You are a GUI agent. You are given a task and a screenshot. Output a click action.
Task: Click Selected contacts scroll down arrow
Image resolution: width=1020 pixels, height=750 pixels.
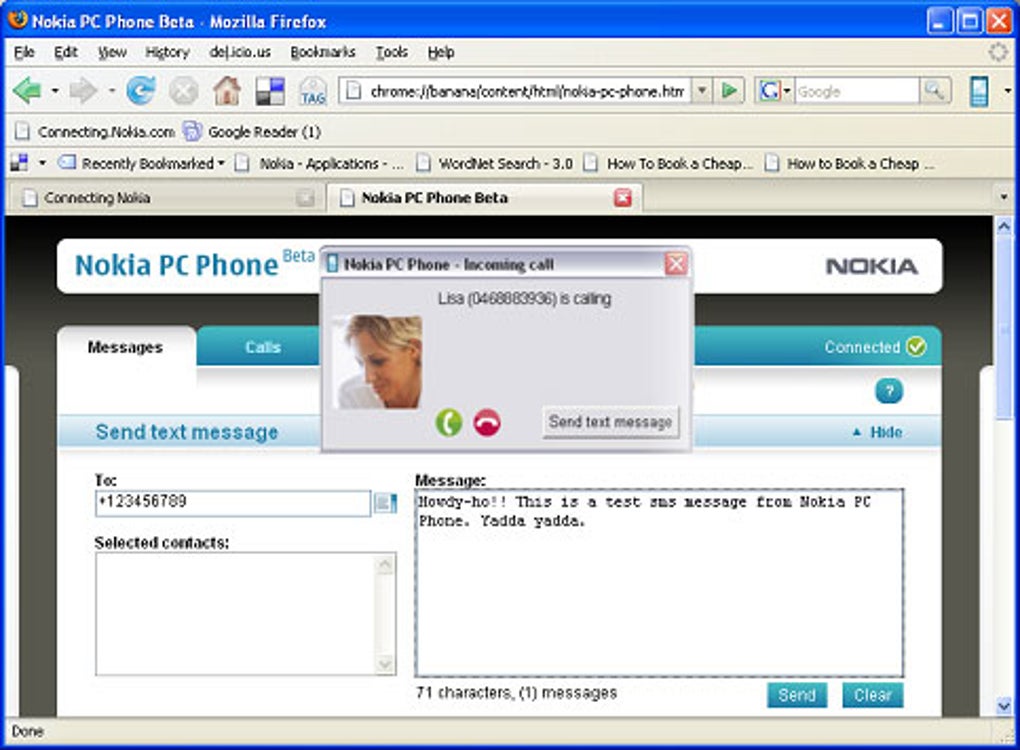pos(385,663)
